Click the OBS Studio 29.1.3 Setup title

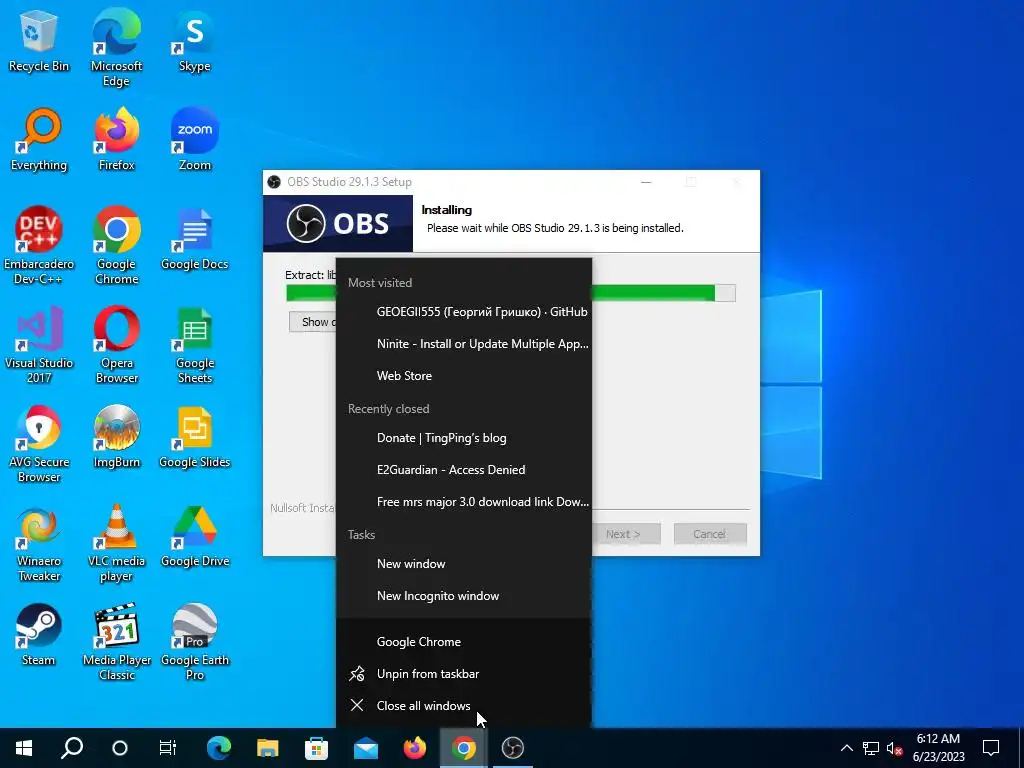349,182
